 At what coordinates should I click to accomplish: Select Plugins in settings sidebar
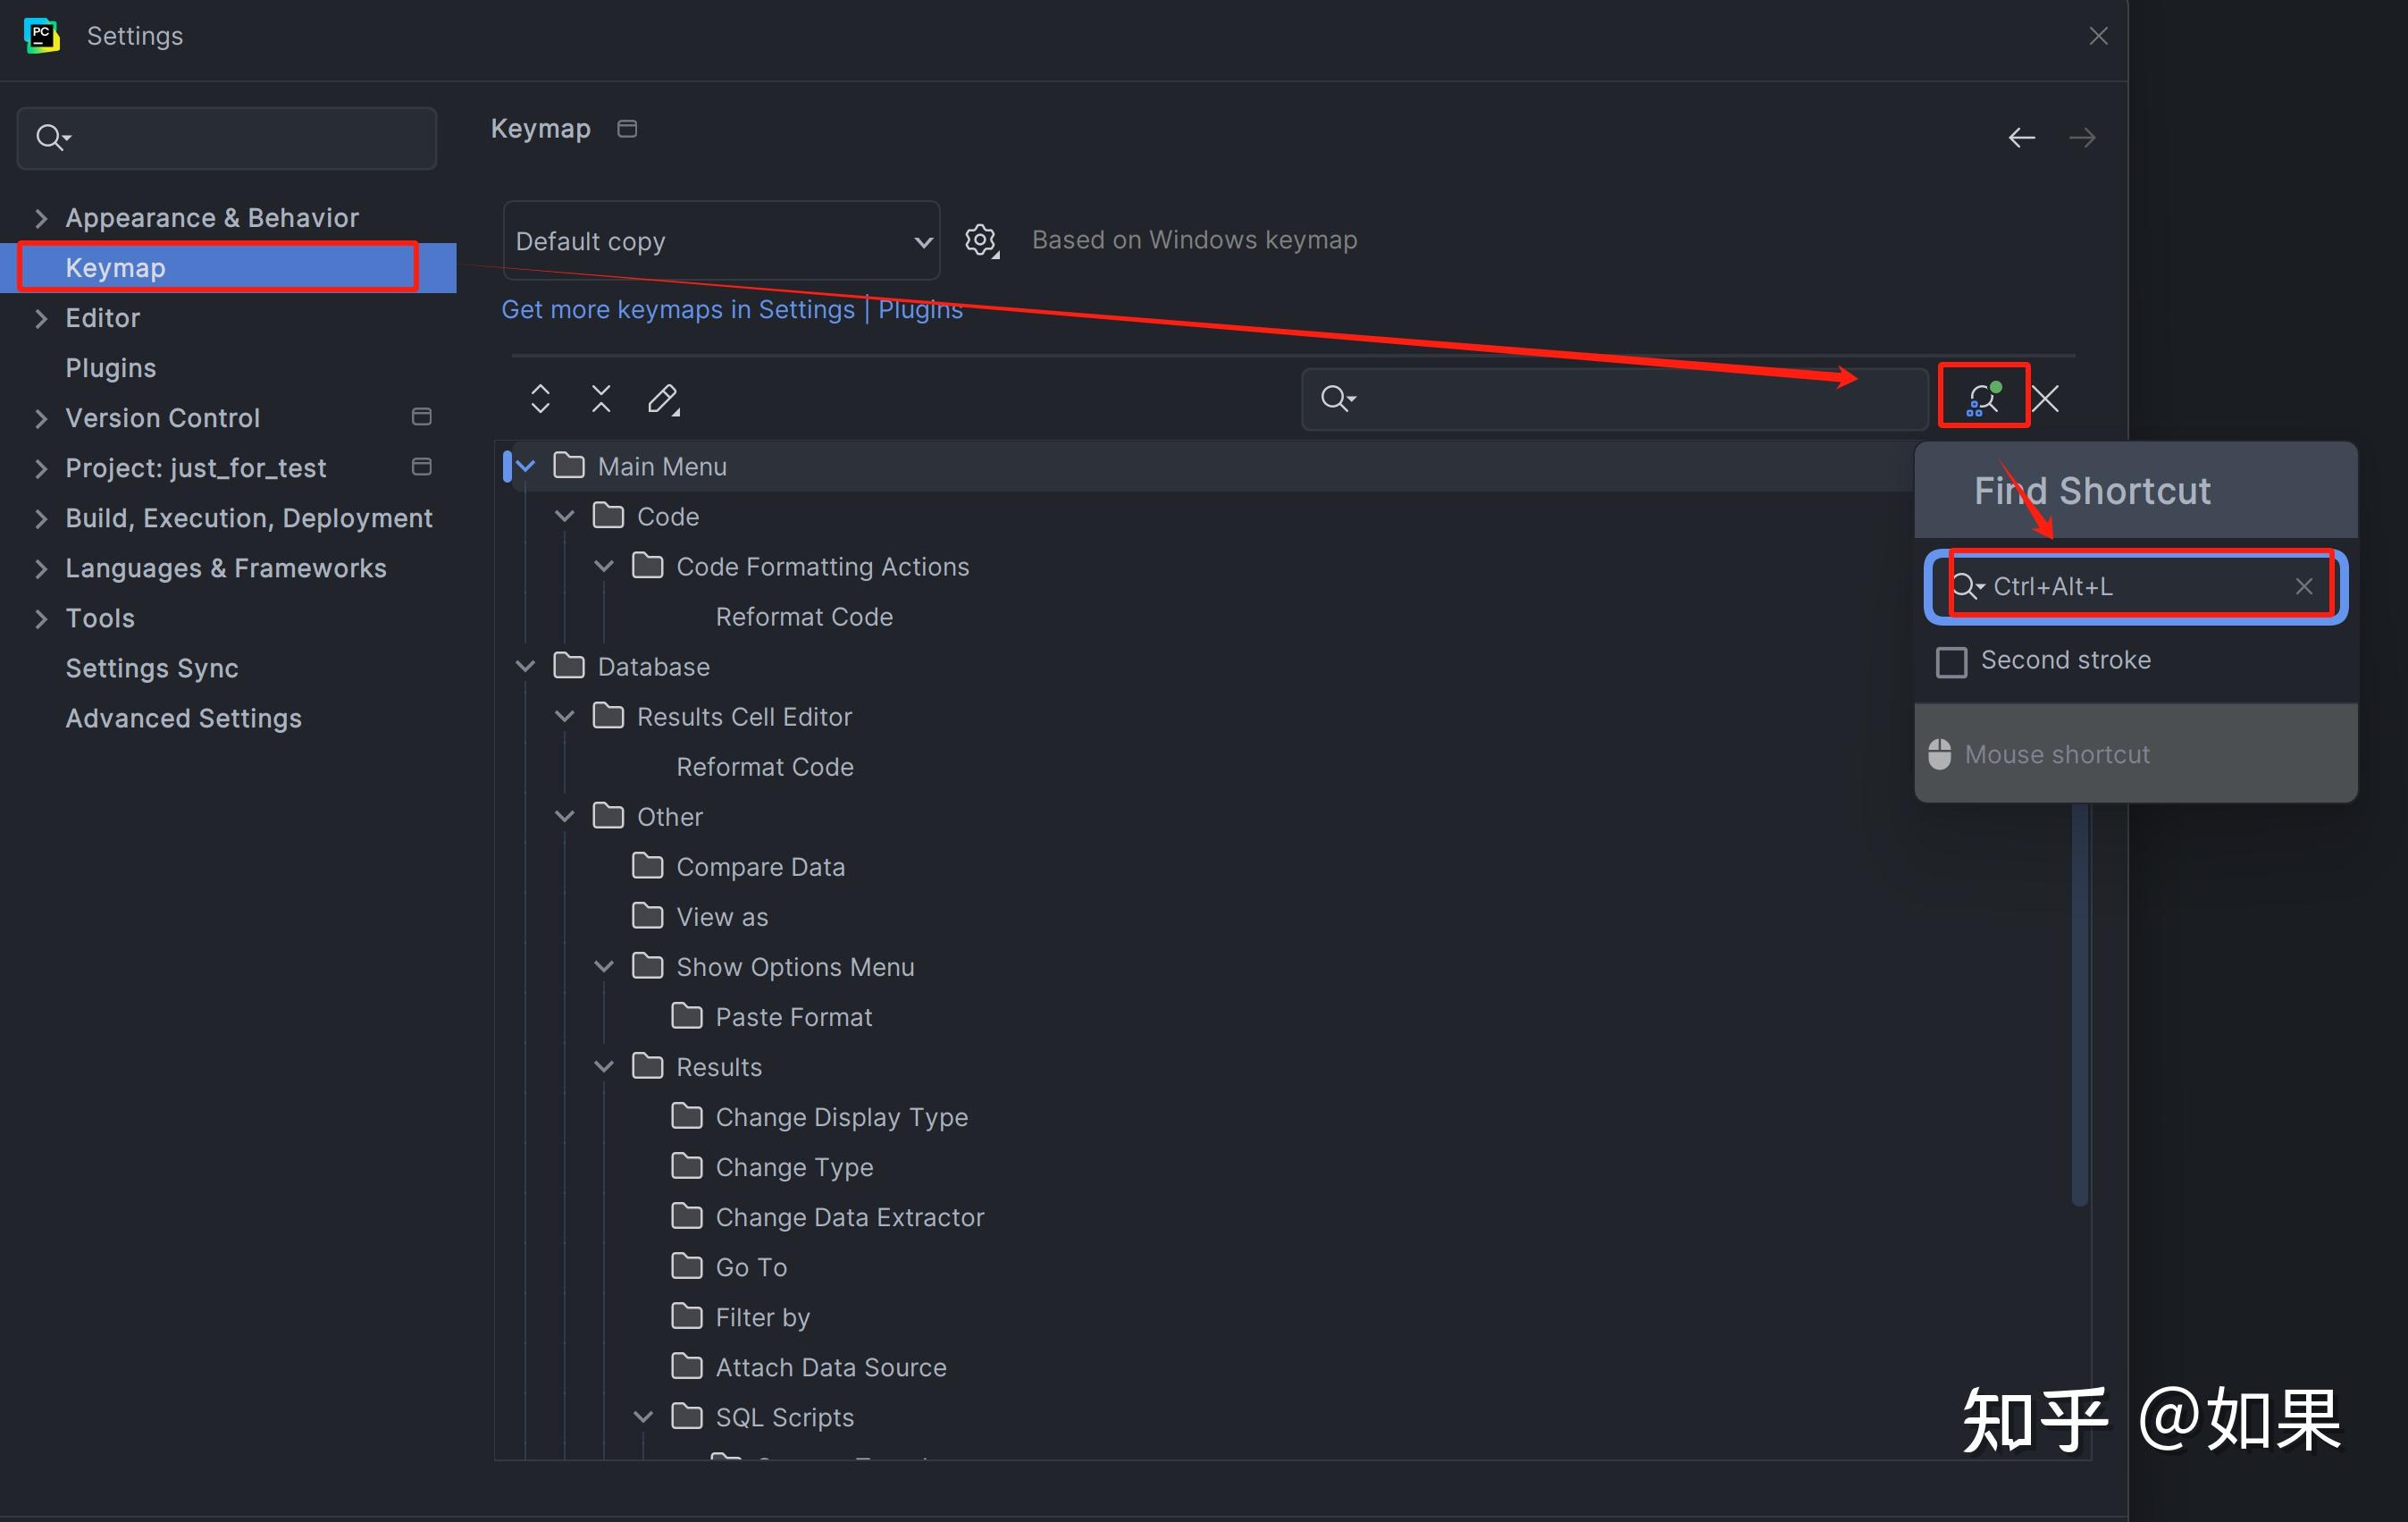(110, 367)
